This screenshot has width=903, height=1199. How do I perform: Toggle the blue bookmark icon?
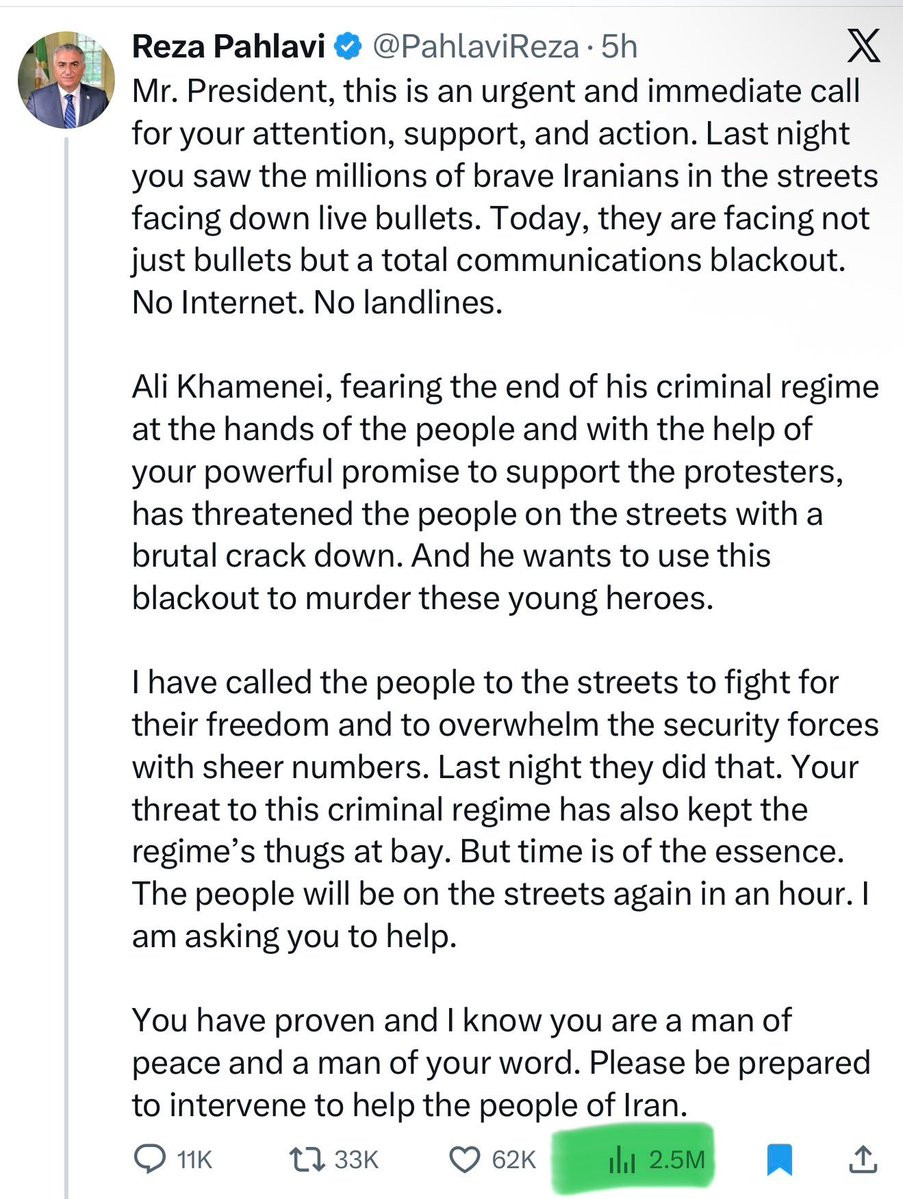pos(779,1159)
